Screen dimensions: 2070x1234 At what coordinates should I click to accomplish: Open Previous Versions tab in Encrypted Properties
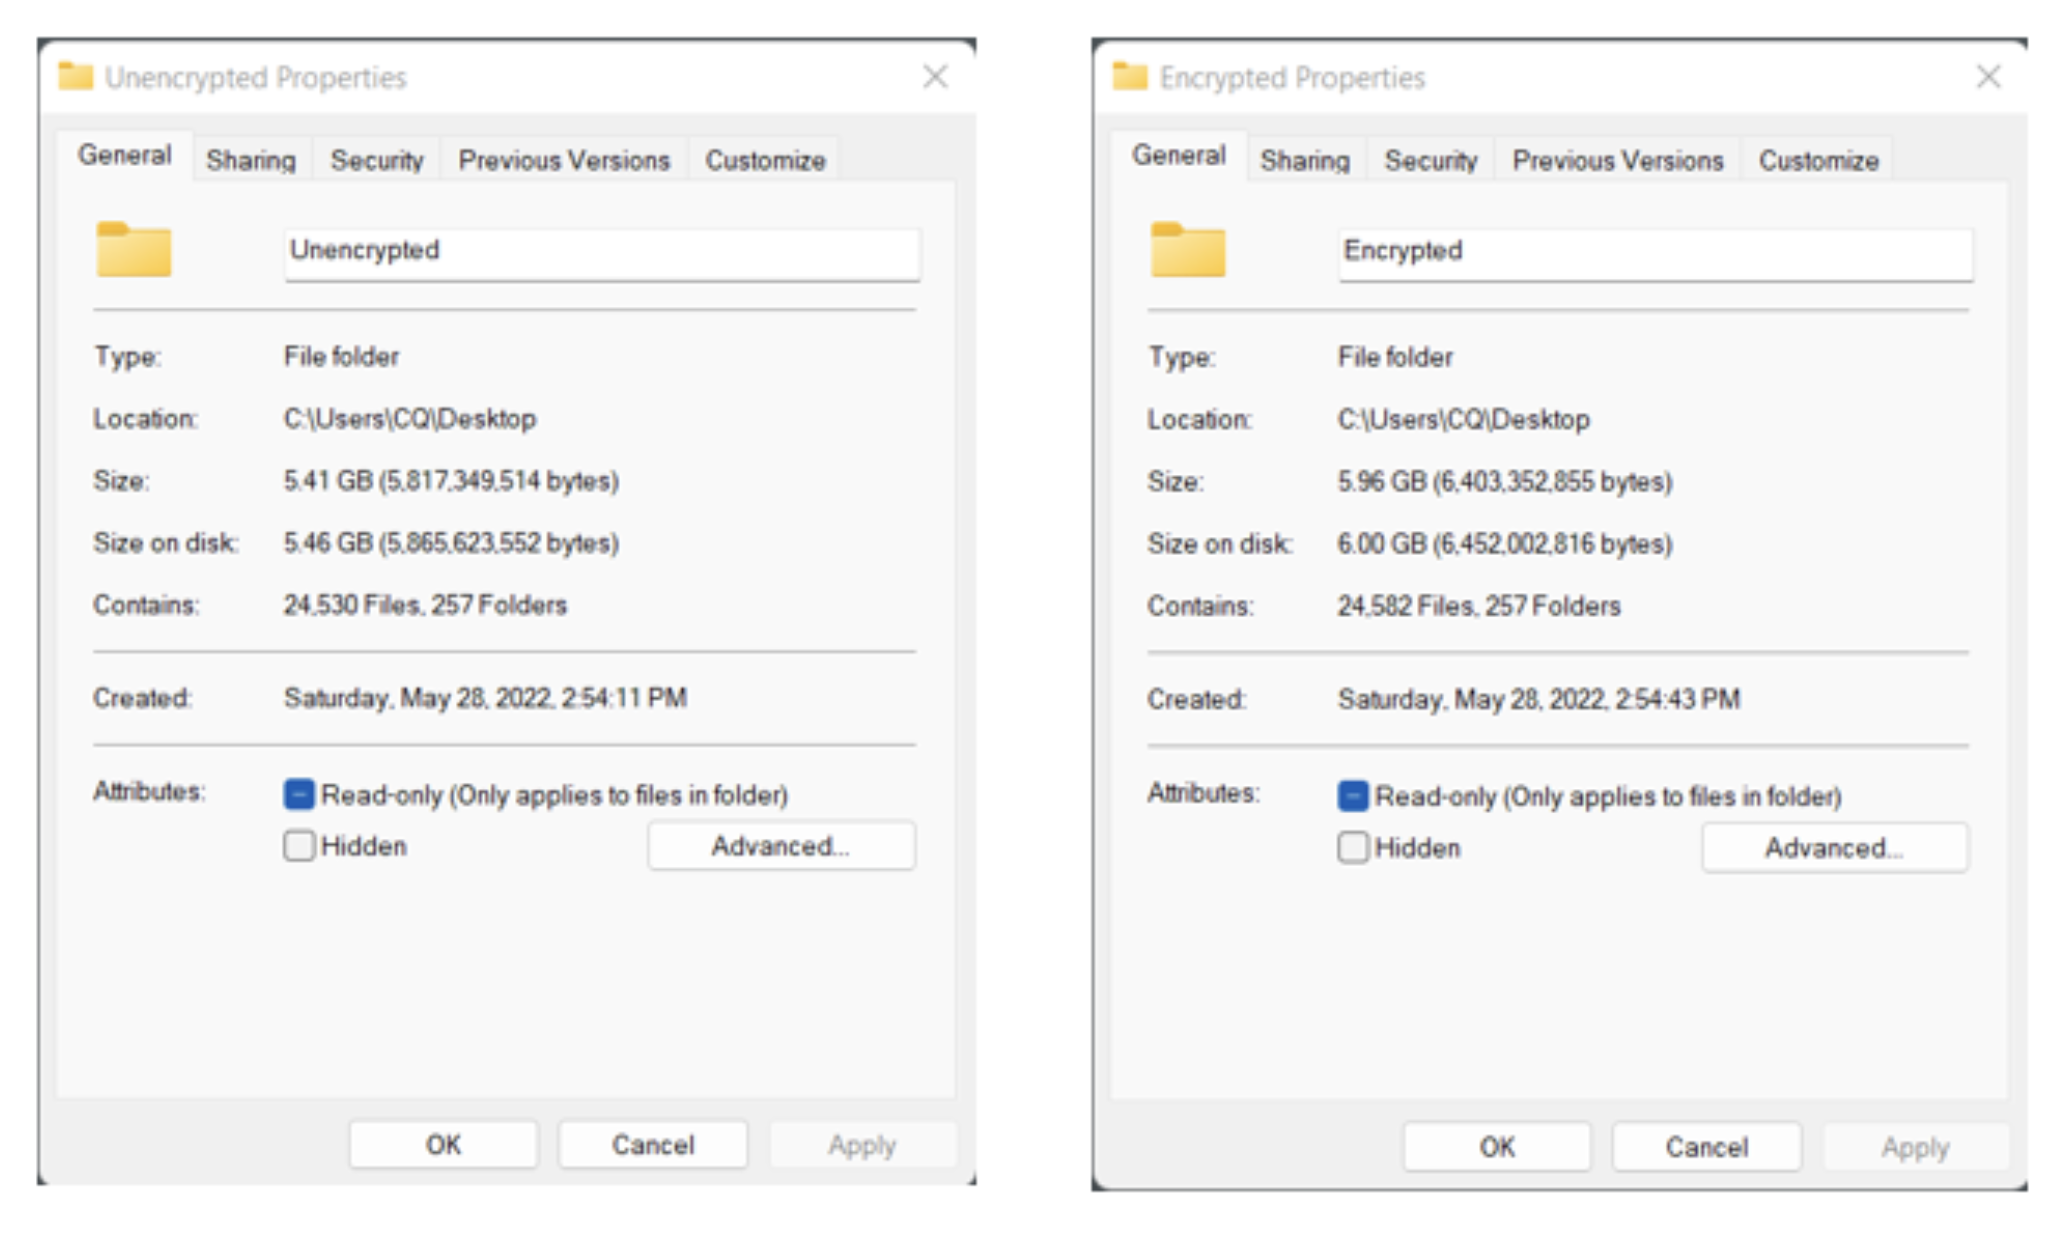coord(1617,160)
